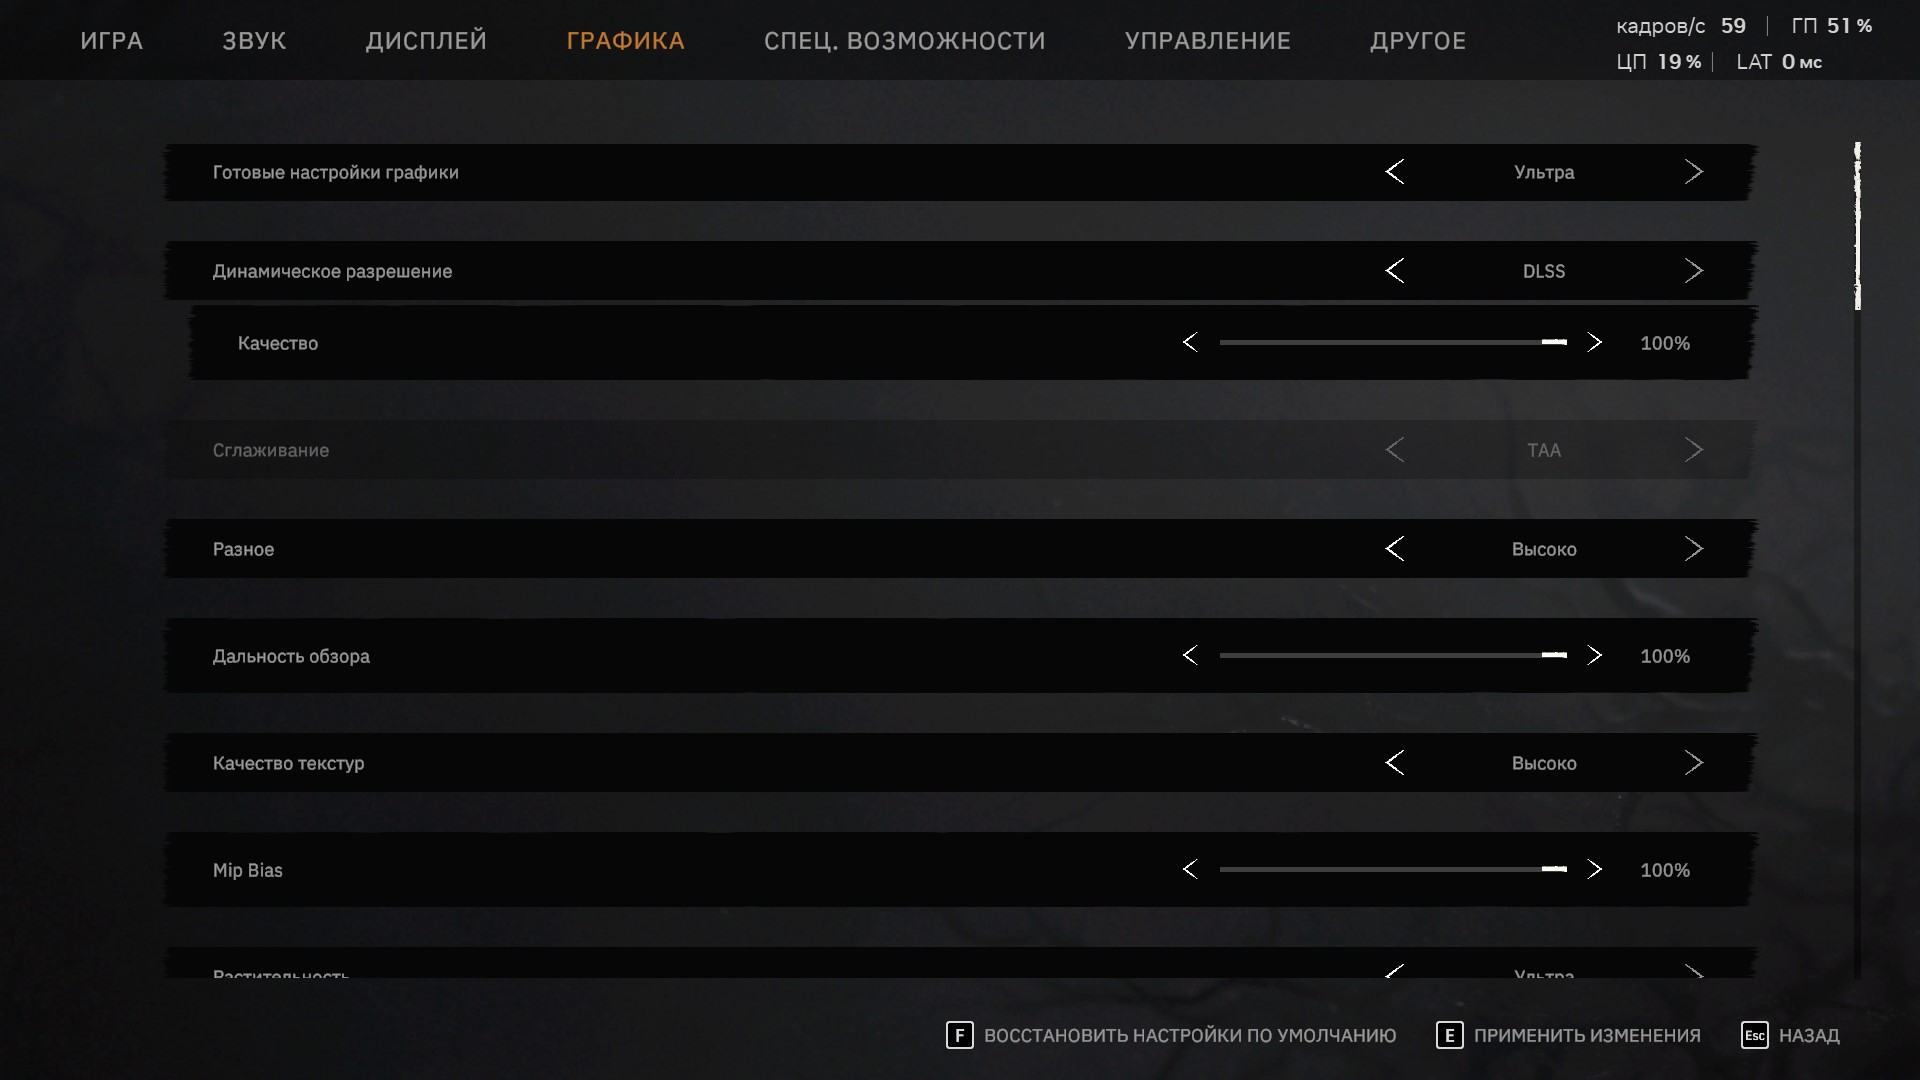Click the ЦП 19 % indicator
The width and height of the screenshot is (1920, 1080).
click(1658, 62)
